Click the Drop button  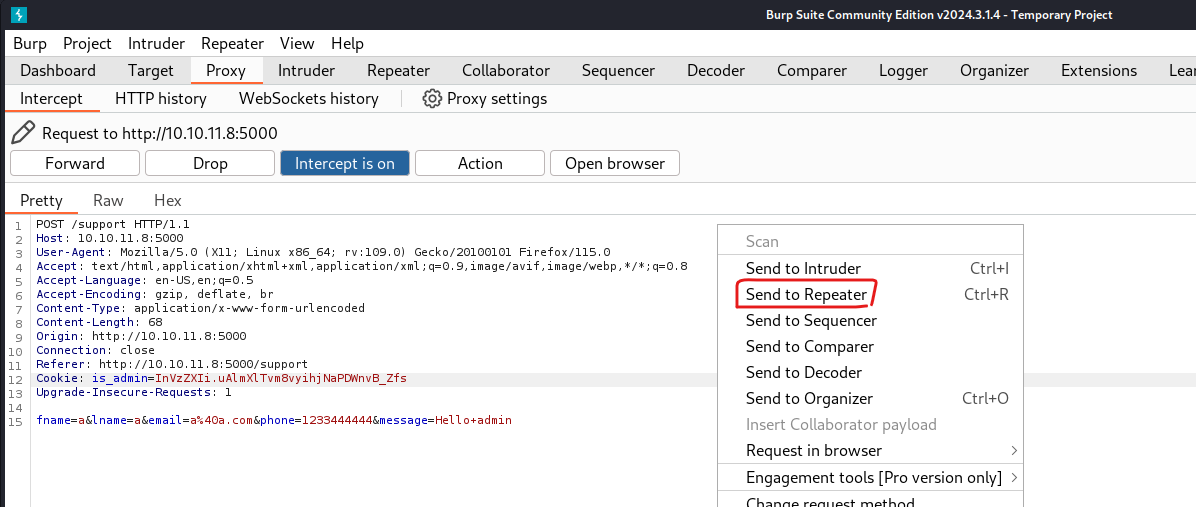(210, 163)
